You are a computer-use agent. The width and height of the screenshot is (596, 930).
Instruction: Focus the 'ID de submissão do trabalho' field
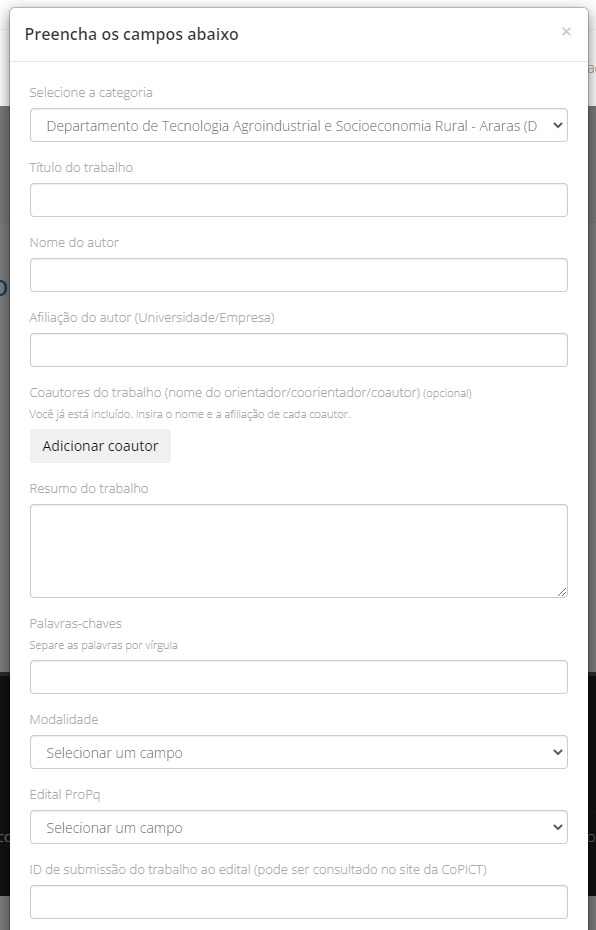[x=299, y=902]
